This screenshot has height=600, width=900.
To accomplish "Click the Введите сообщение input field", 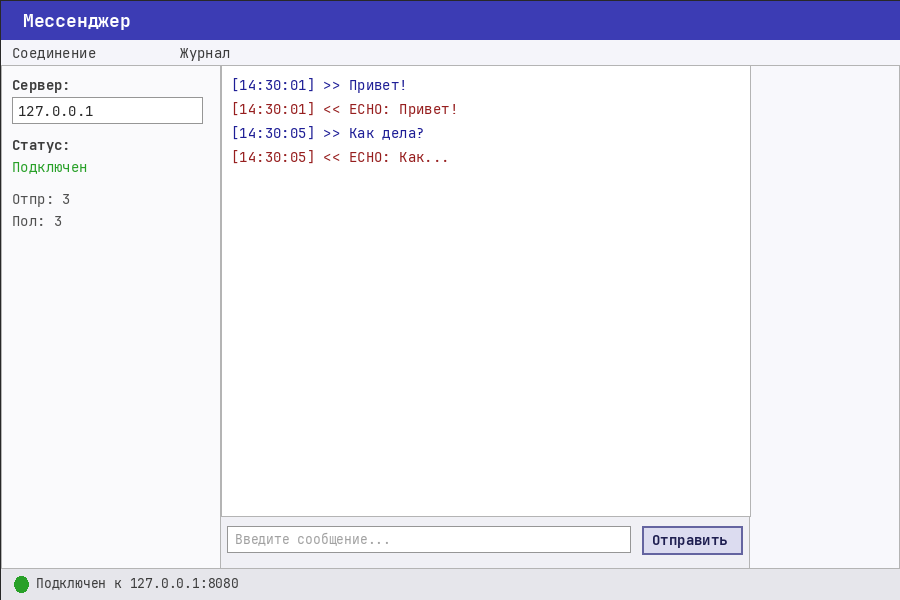I will coord(429,540).
